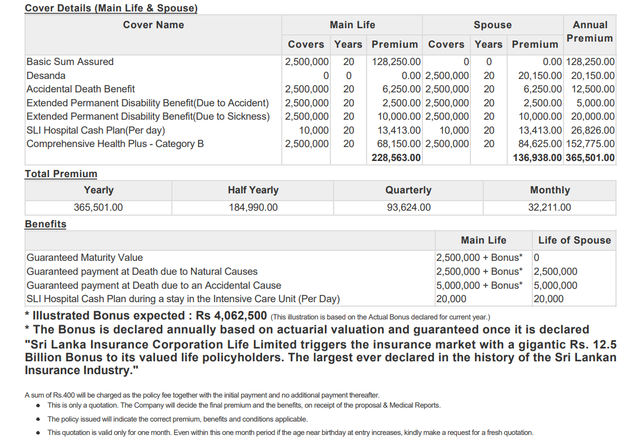Select 'Guaranteed payment at Death due to Natural Causes'

(x=142, y=271)
